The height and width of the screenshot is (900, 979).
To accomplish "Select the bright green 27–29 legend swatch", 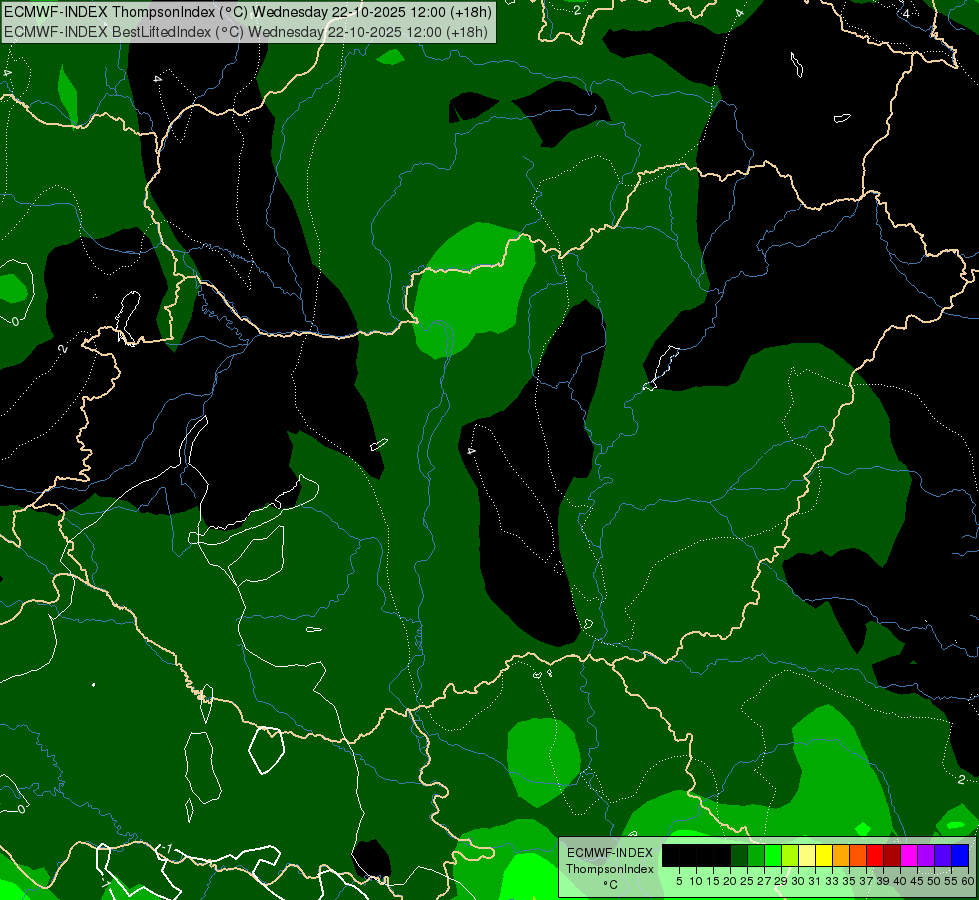I will 773,855.
